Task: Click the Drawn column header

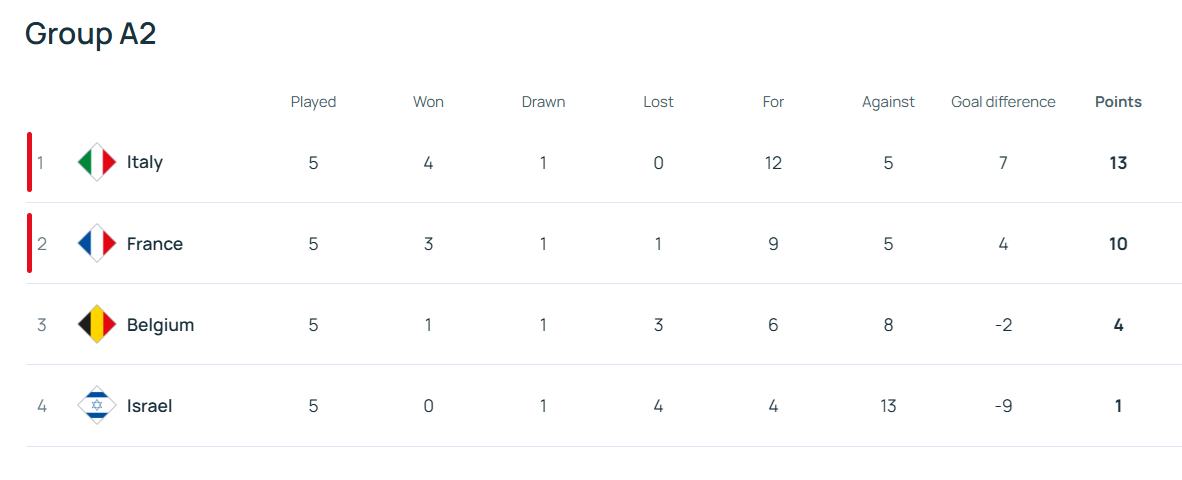Action: [543, 101]
